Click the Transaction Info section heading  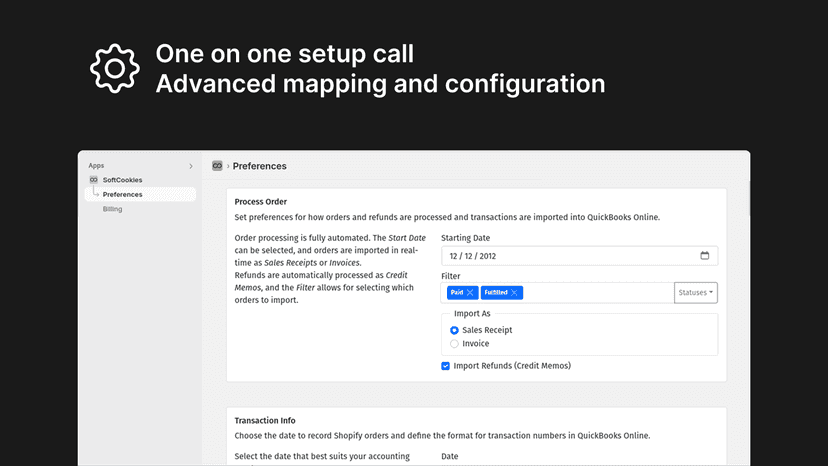(265, 421)
